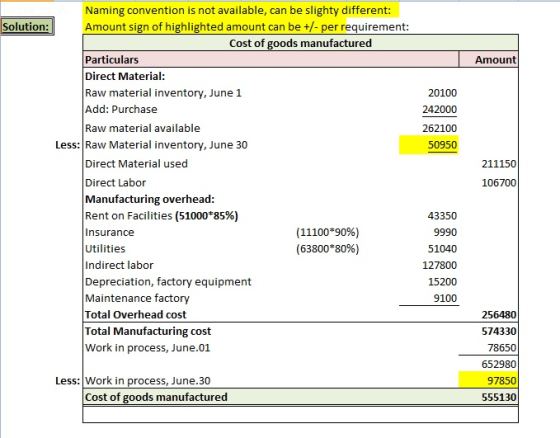
Task: Click the highlighted value 50950
Action: tap(429, 145)
